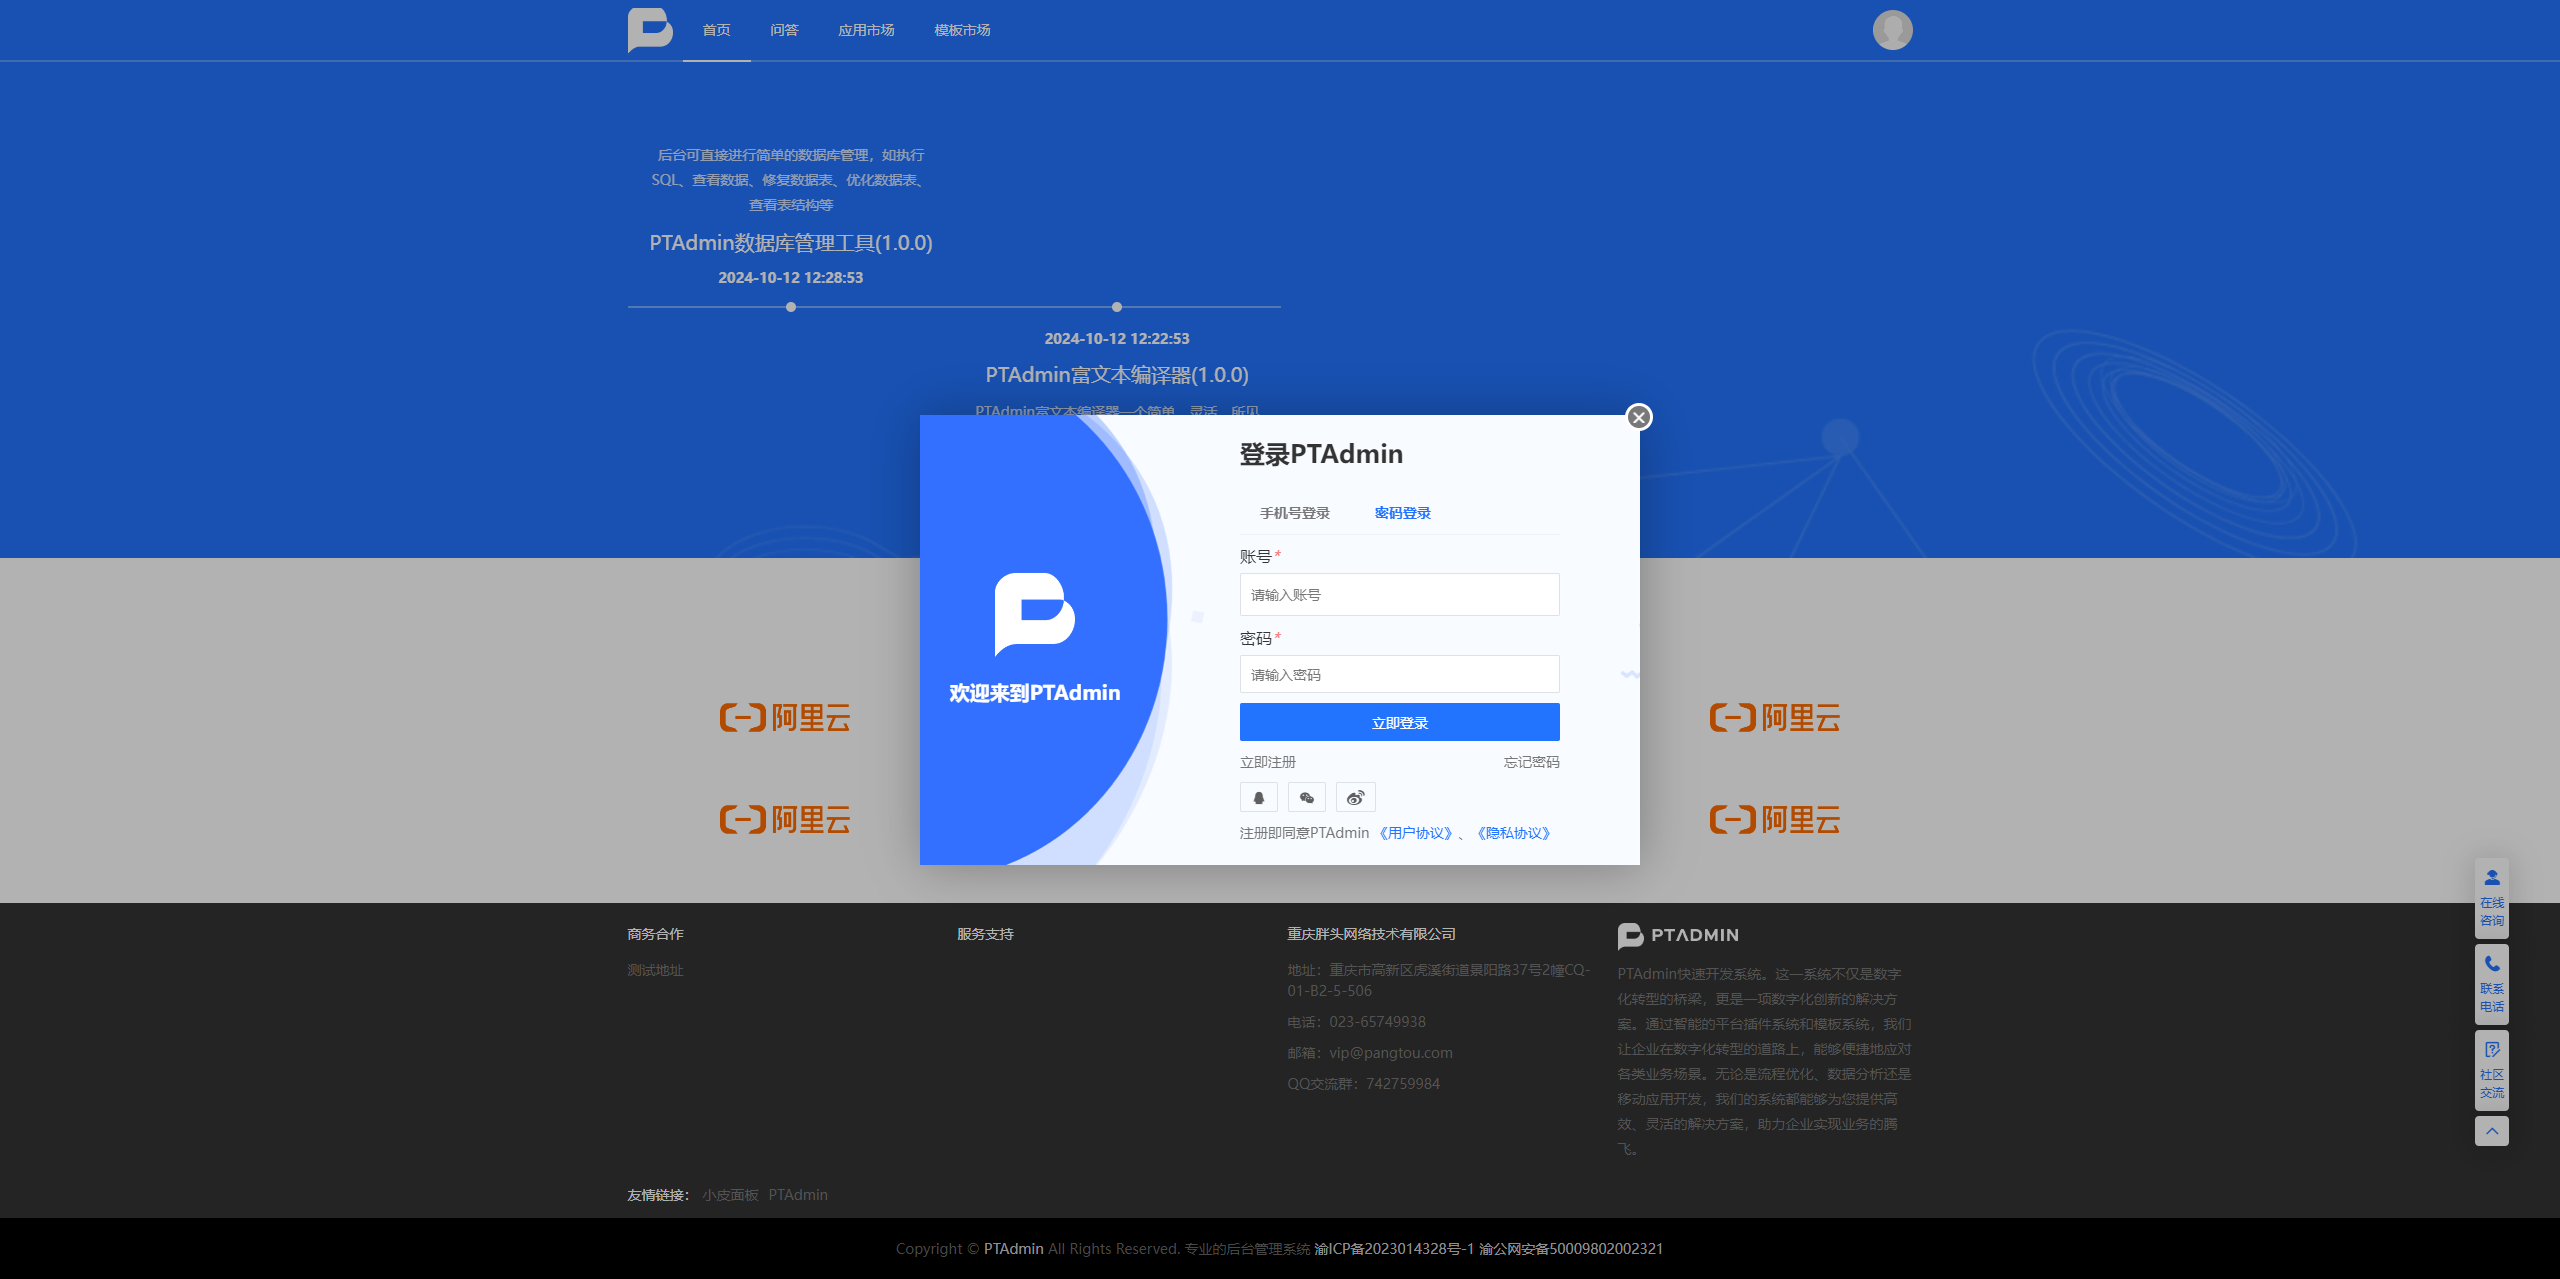Log in with QQ icon
Screen dimensions: 2560x1279
point(1258,797)
